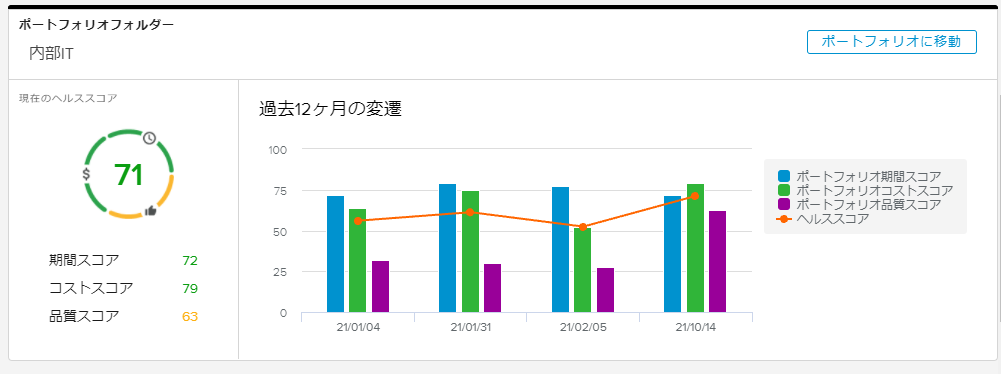Select the 品質スコア value 63
Image resolution: width=1001 pixels, height=374 pixels.
190,317
